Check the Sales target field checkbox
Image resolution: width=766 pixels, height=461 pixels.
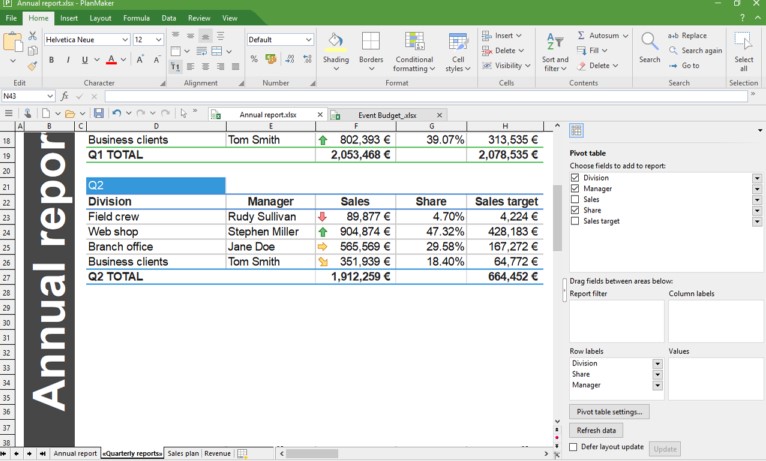(x=575, y=221)
